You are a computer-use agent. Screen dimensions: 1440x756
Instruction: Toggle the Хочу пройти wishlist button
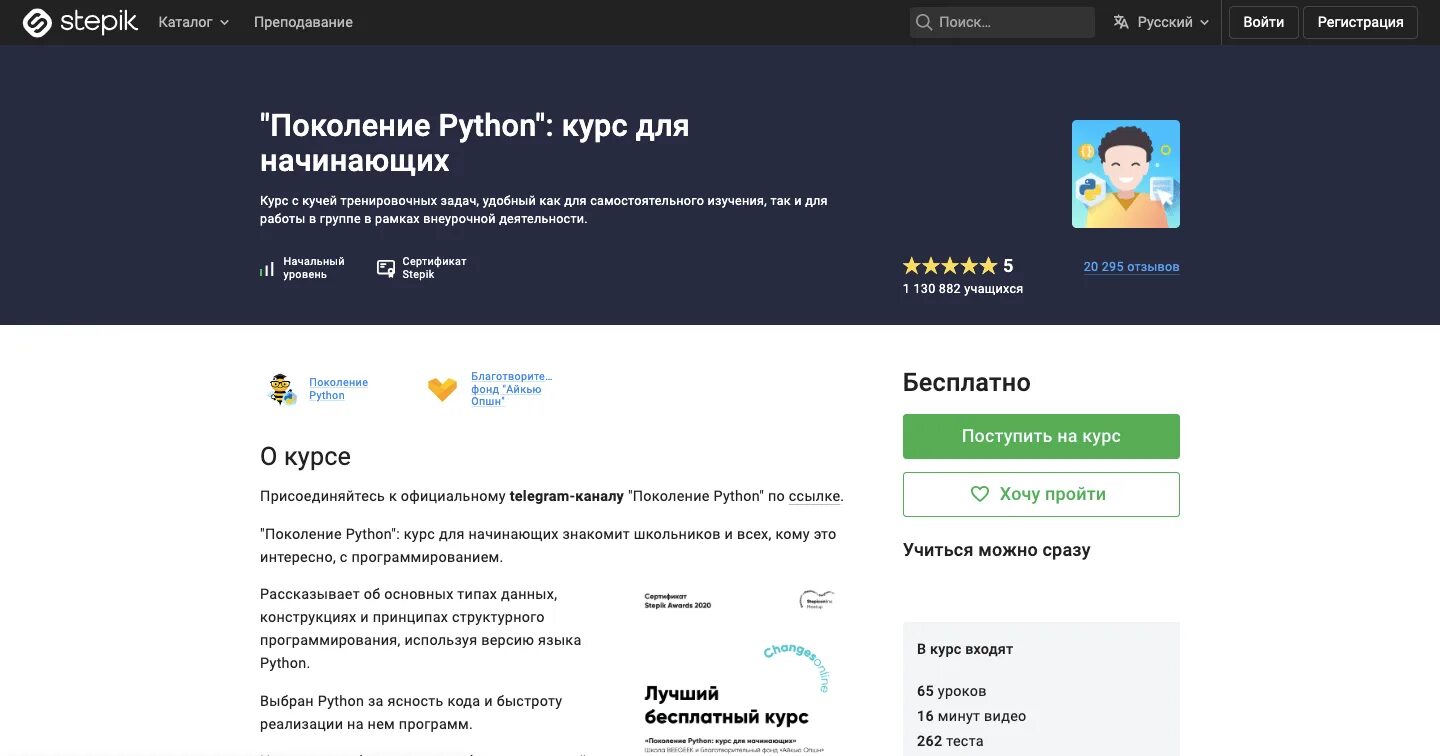coord(1041,494)
